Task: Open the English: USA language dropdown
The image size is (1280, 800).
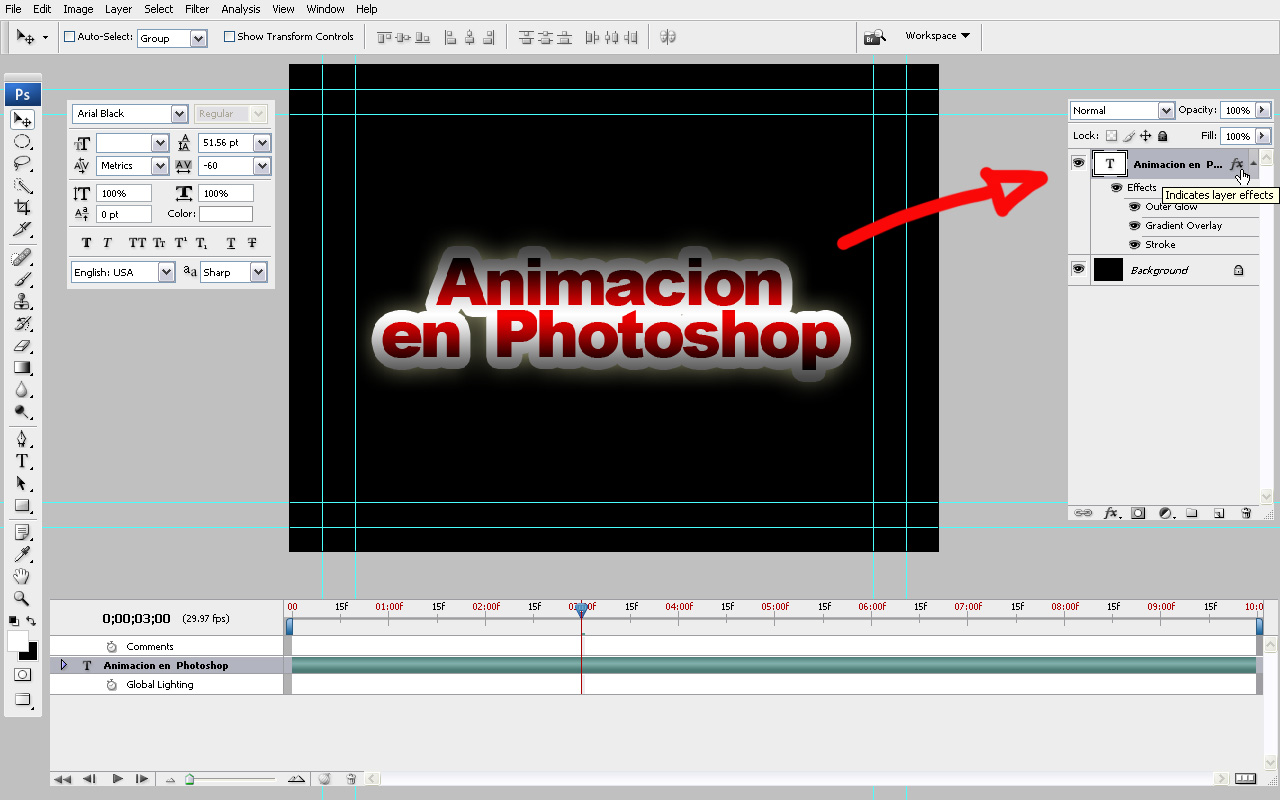Action: (166, 272)
